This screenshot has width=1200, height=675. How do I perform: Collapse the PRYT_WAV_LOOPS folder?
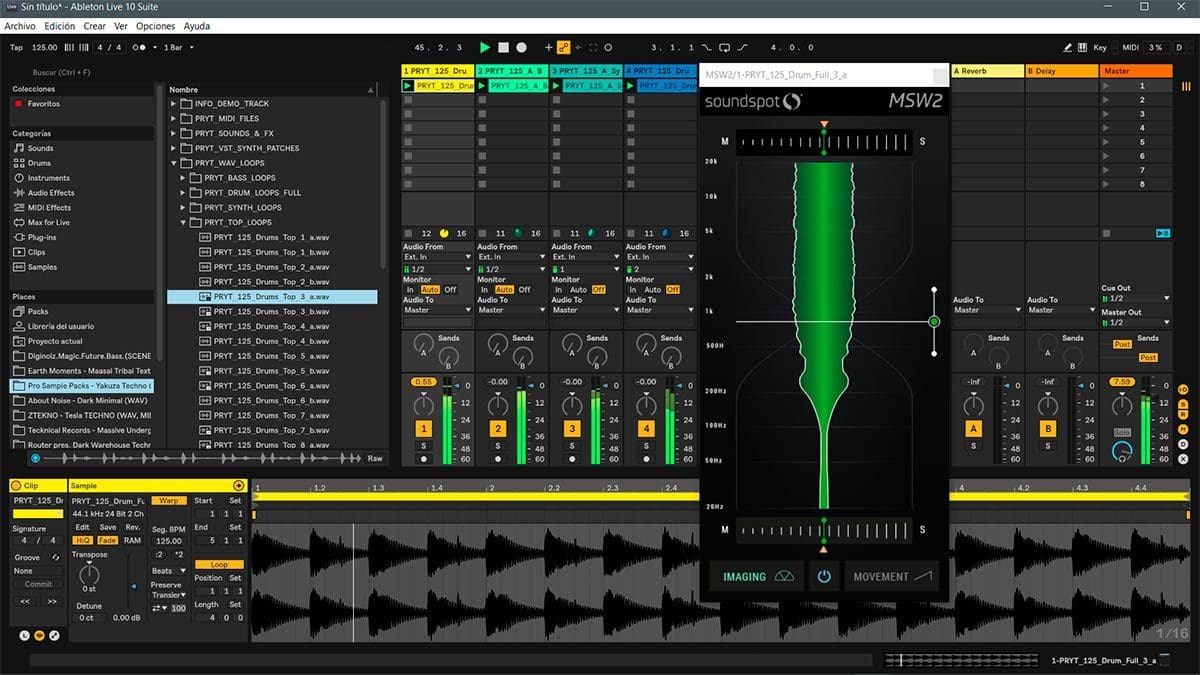(x=174, y=163)
